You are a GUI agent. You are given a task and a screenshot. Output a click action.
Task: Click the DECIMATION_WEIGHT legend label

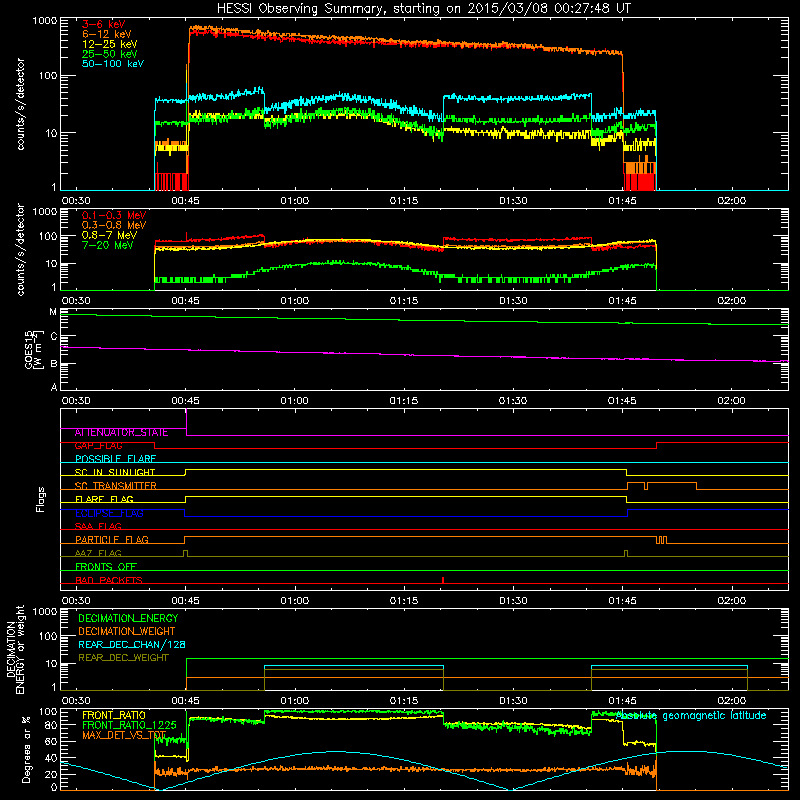coord(127,632)
